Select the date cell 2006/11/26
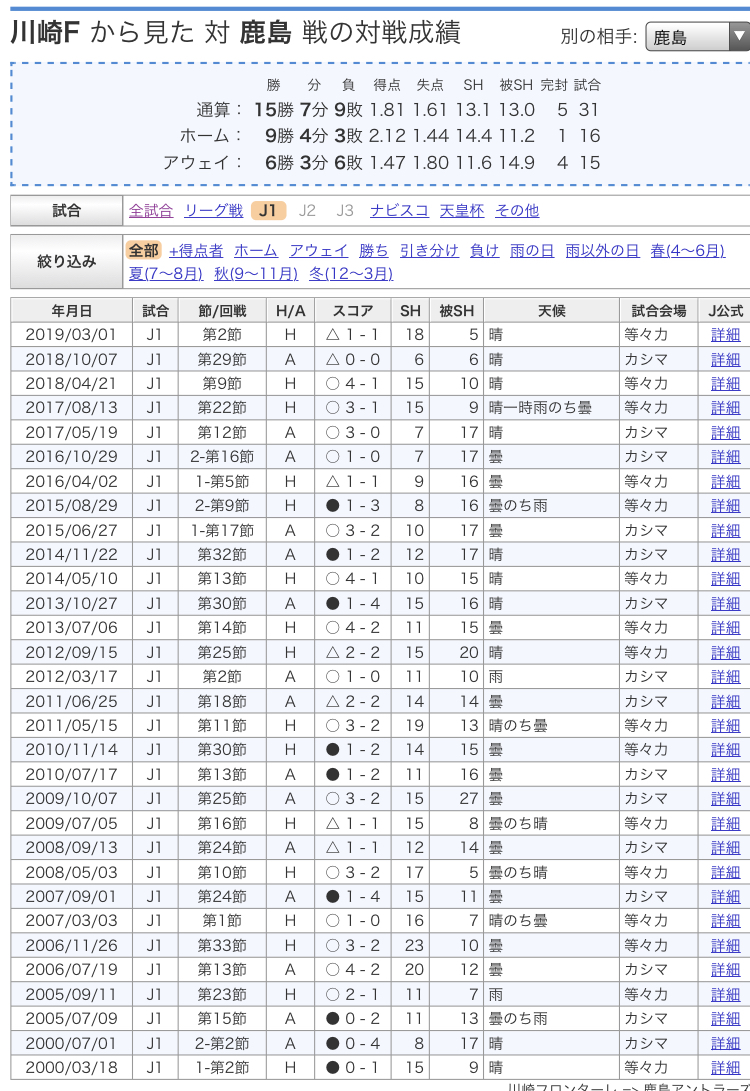The image size is (750, 1091). tap(72, 946)
